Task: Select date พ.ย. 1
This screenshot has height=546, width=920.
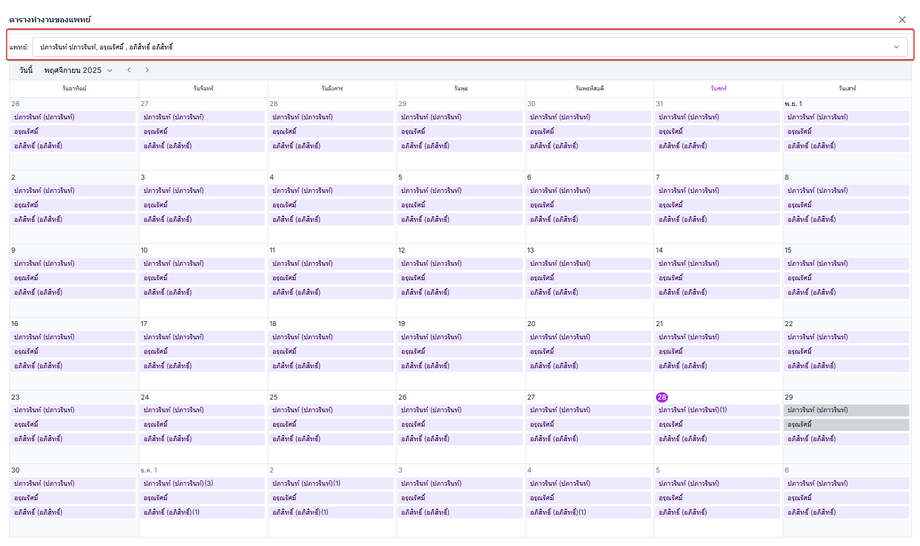Action: 793,103
